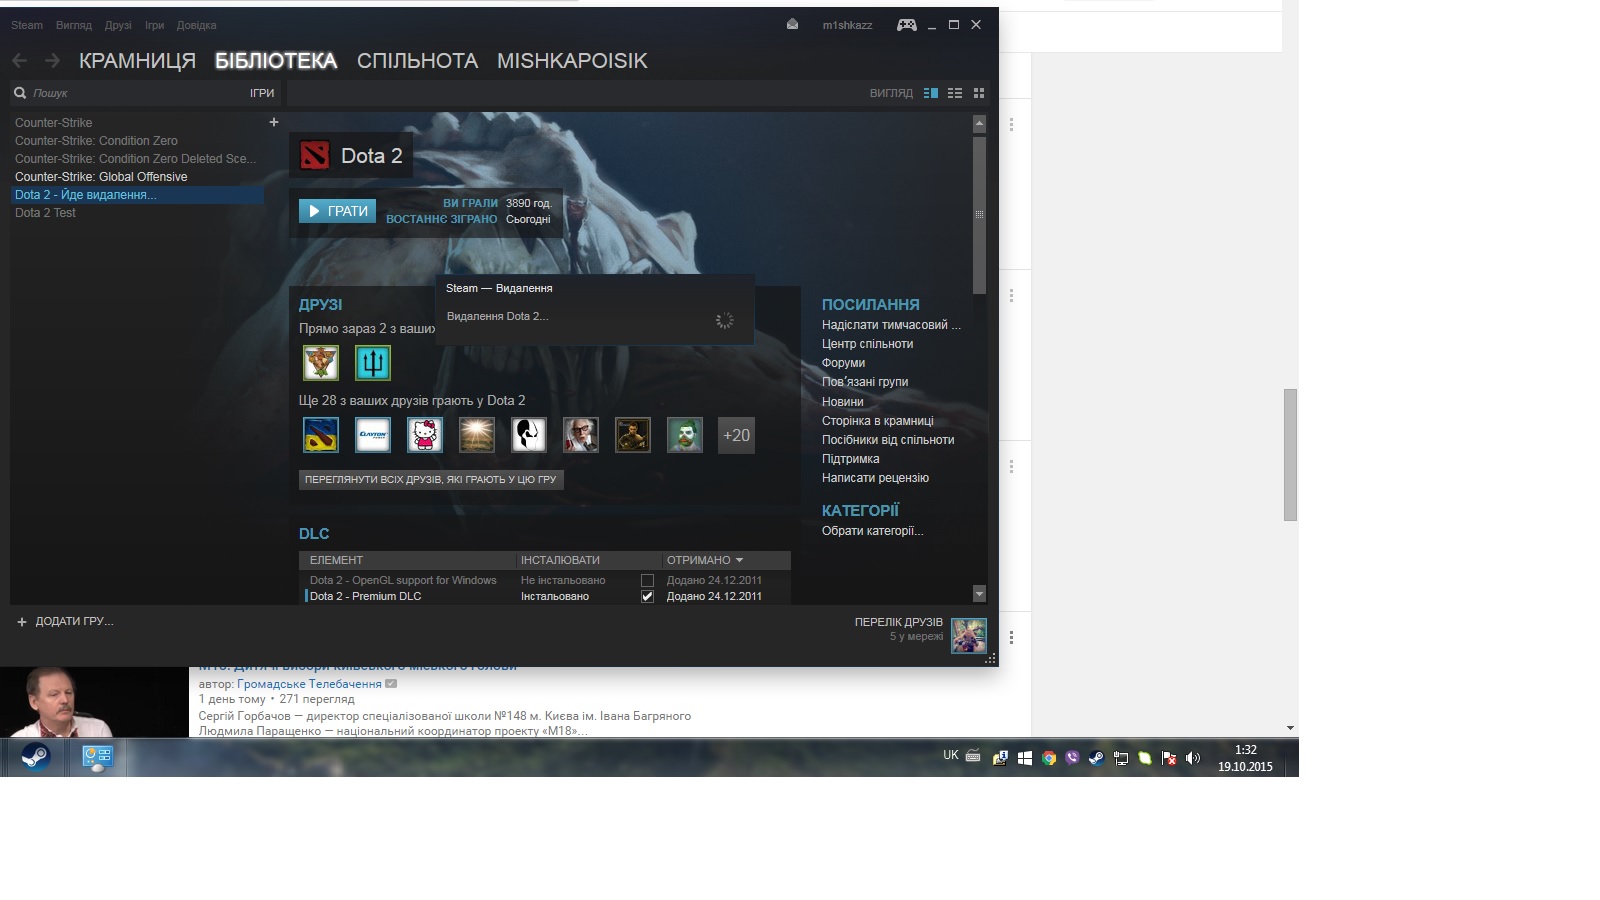Open Друзі menu

[118, 25]
